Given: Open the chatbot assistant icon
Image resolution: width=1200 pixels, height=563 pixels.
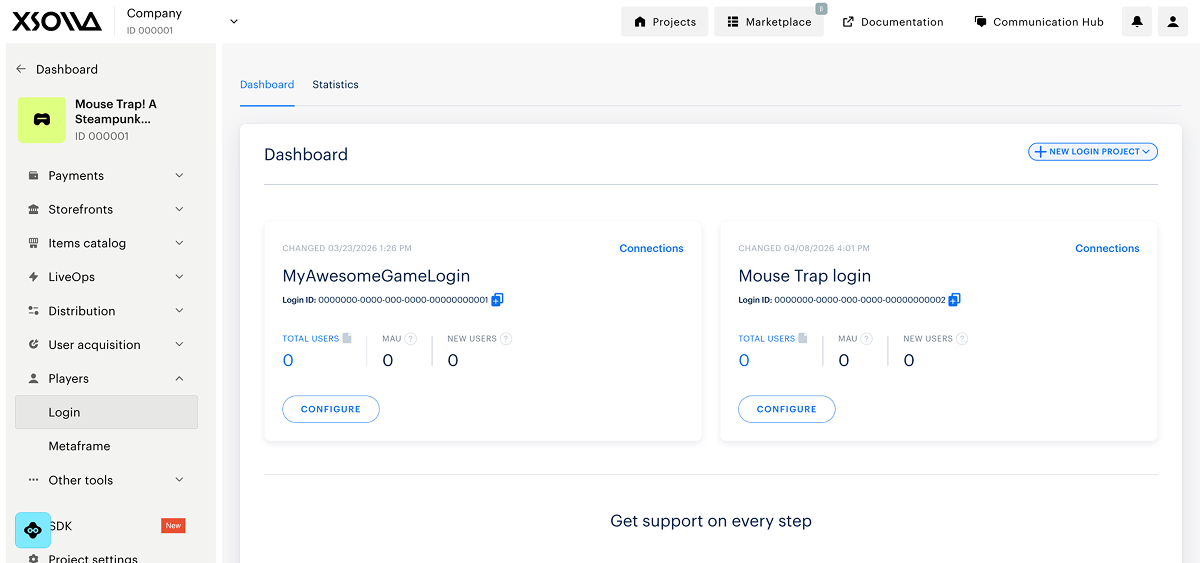Looking at the screenshot, I should coord(33,529).
